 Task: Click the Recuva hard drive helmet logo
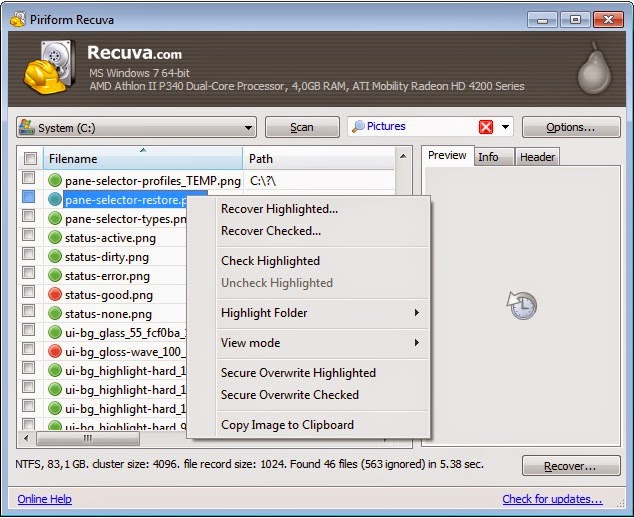point(49,67)
